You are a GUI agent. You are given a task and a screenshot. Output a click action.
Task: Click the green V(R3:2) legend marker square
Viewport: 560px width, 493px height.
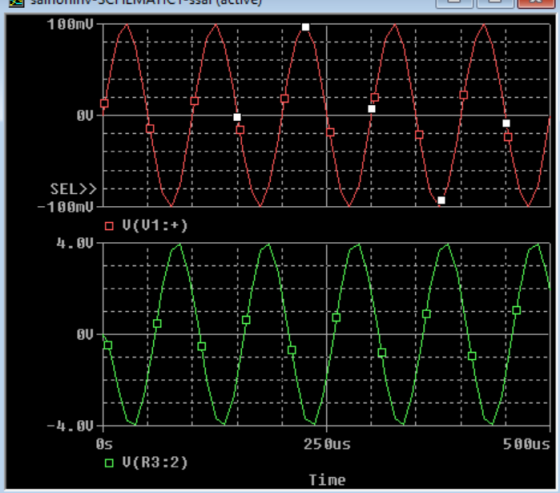(x=109, y=463)
